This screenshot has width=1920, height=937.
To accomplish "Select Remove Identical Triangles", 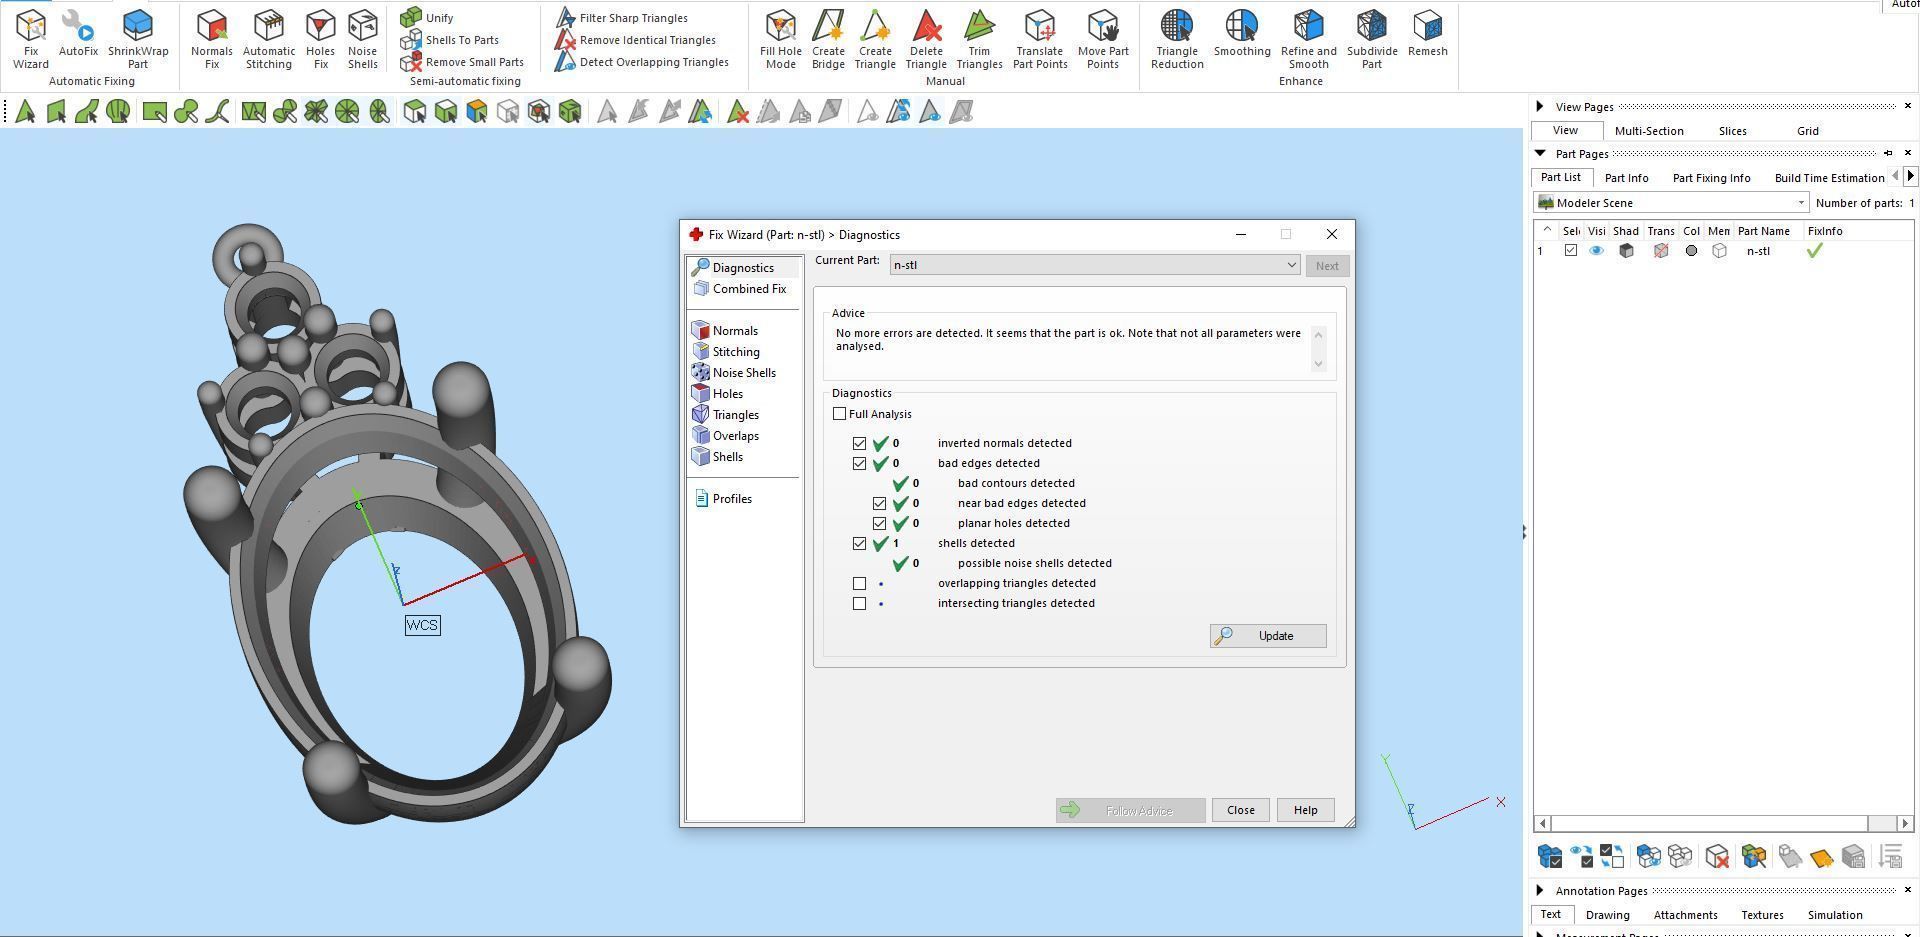I will tap(636, 40).
